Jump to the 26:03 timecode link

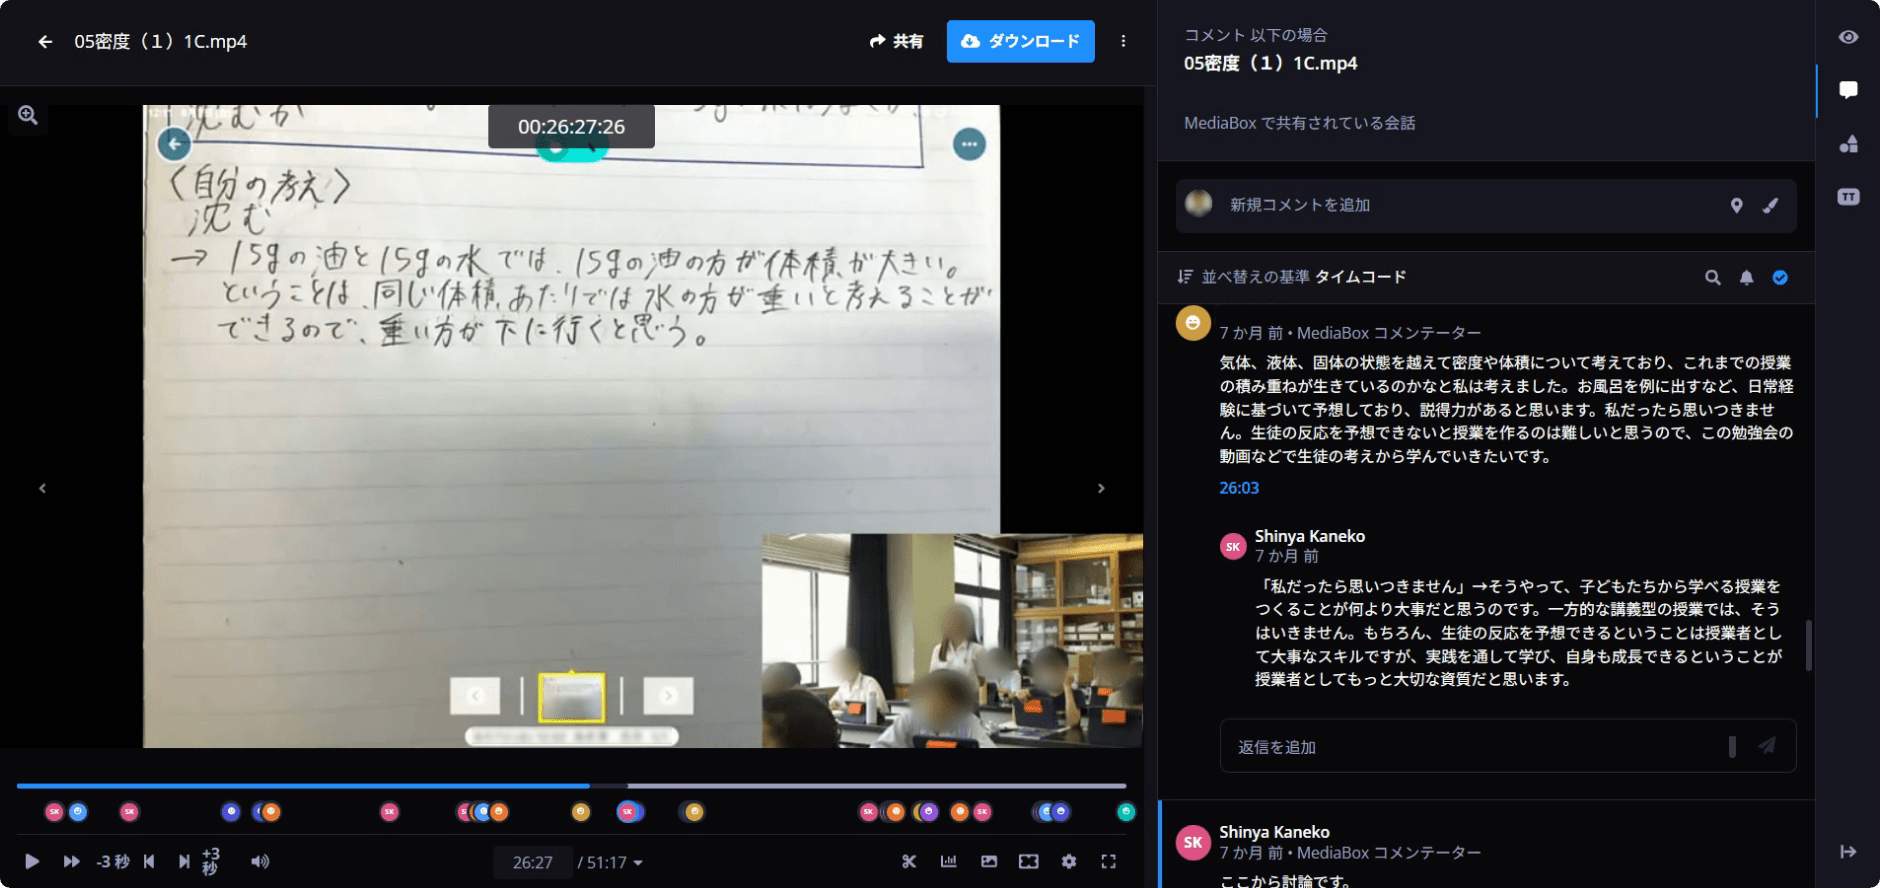click(x=1238, y=488)
